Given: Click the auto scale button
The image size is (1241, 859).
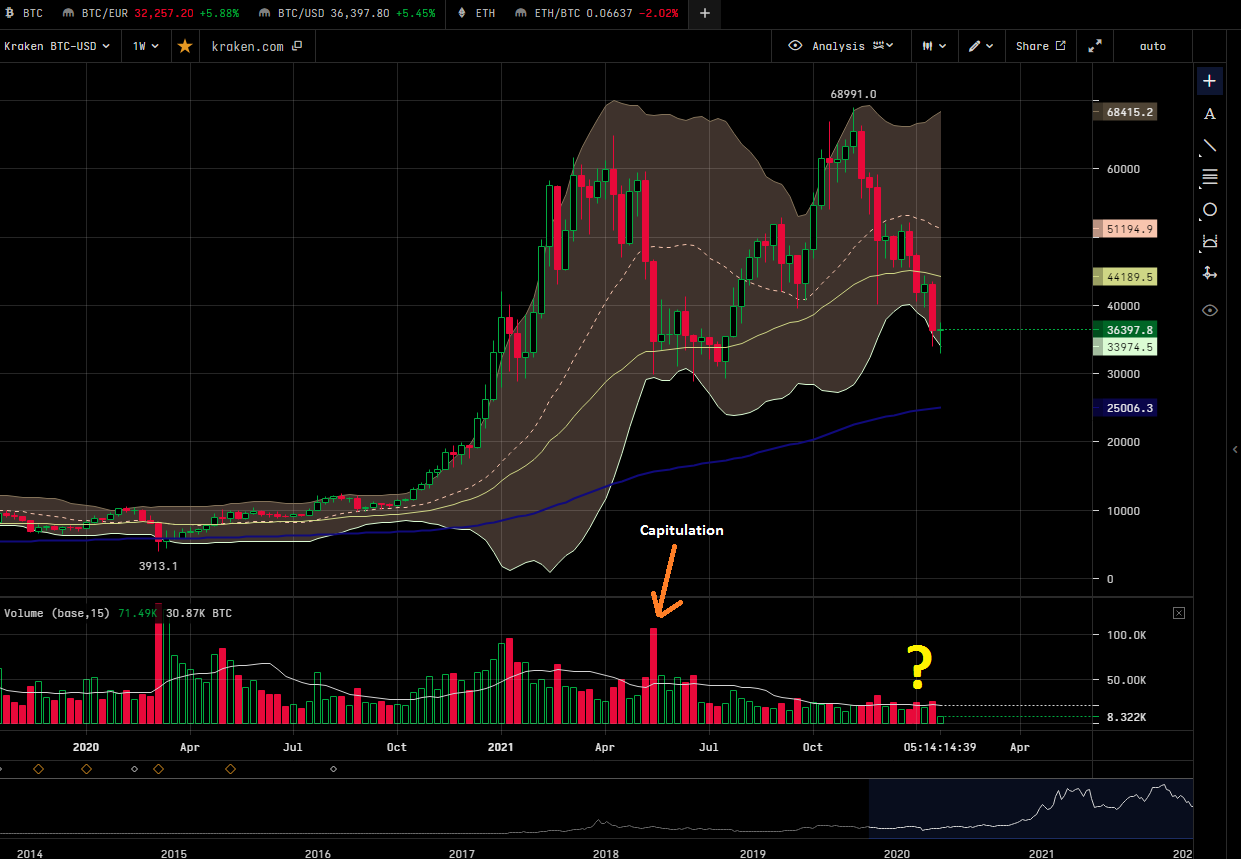Looking at the screenshot, I should (1152, 46).
